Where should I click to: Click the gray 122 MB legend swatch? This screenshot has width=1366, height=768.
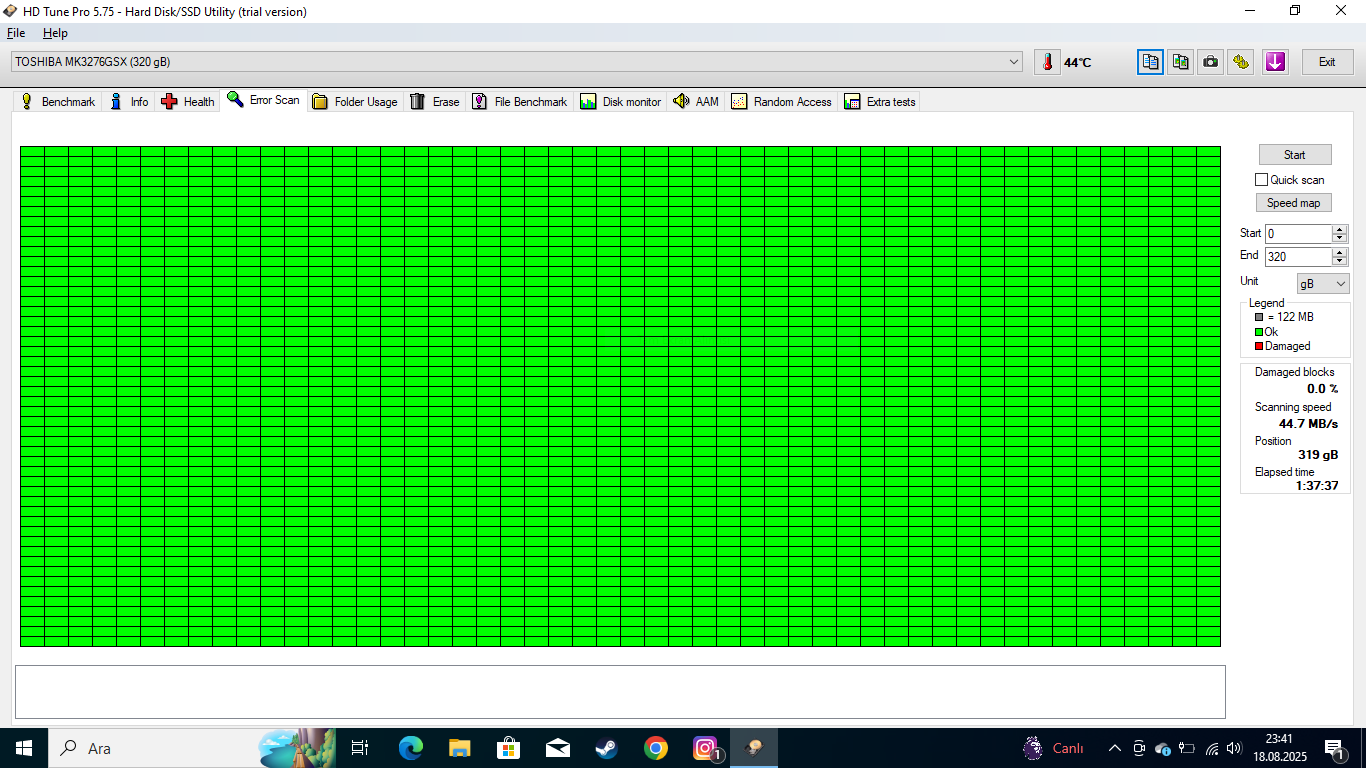(x=1259, y=317)
